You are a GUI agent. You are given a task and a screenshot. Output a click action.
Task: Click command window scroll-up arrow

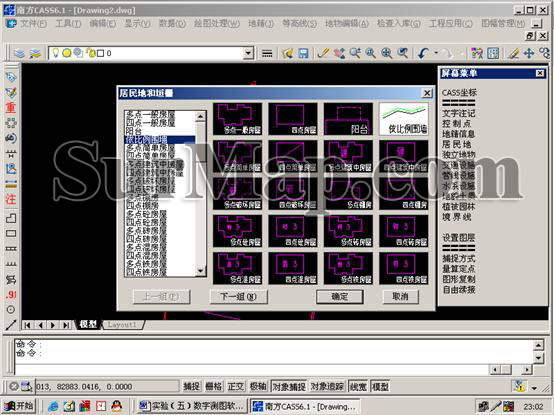pyautogui.click(x=538, y=345)
